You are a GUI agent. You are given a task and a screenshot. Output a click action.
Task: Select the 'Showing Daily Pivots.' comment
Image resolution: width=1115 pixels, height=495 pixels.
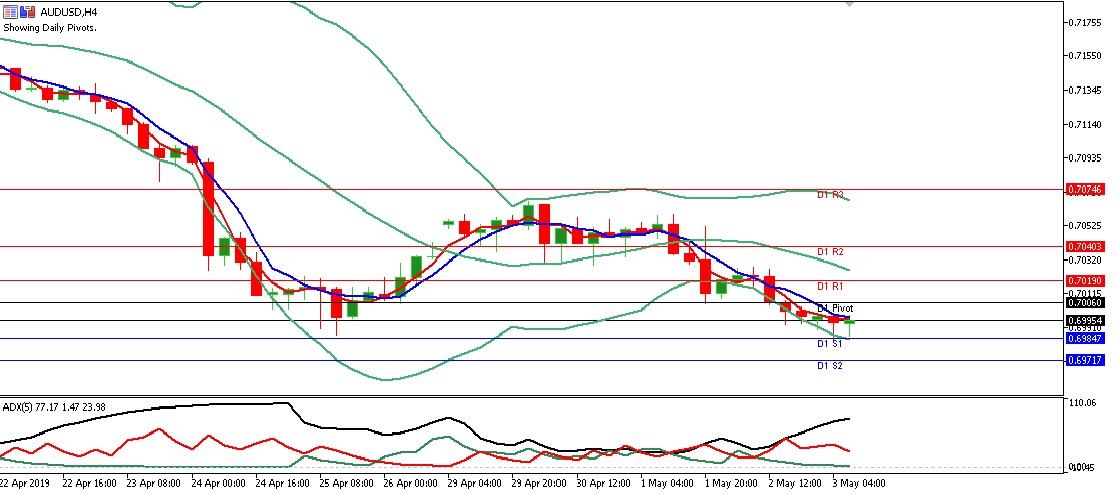pyautogui.click(x=50, y=28)
